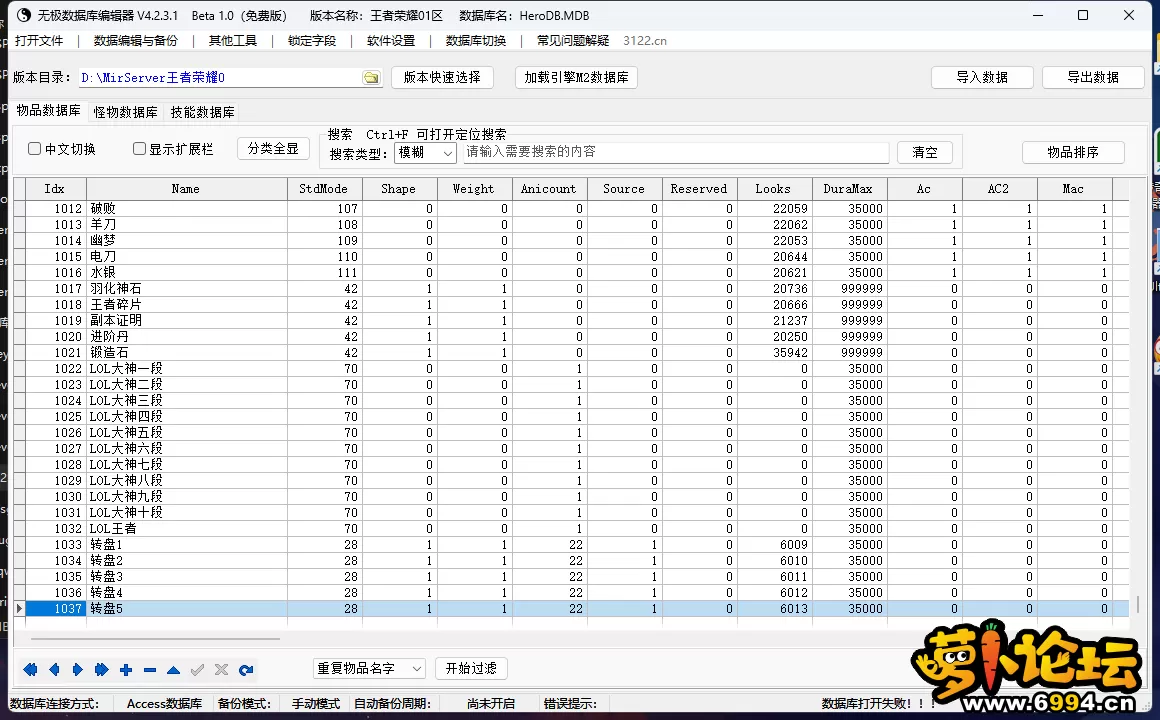
Task: Select the LOL王者 name cell
Action: tap(186, 528)
